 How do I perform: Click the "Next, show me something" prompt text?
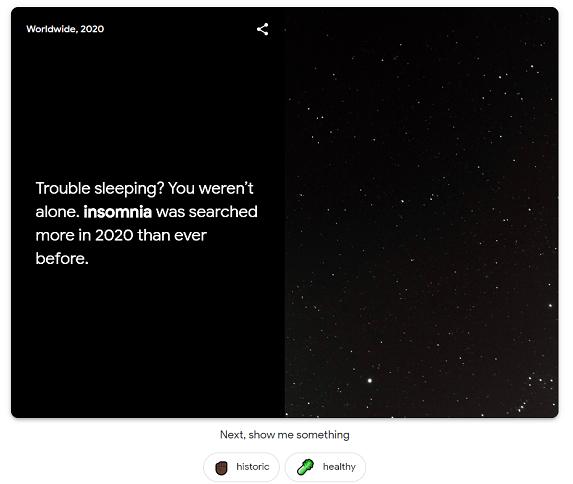pos(285,435)
